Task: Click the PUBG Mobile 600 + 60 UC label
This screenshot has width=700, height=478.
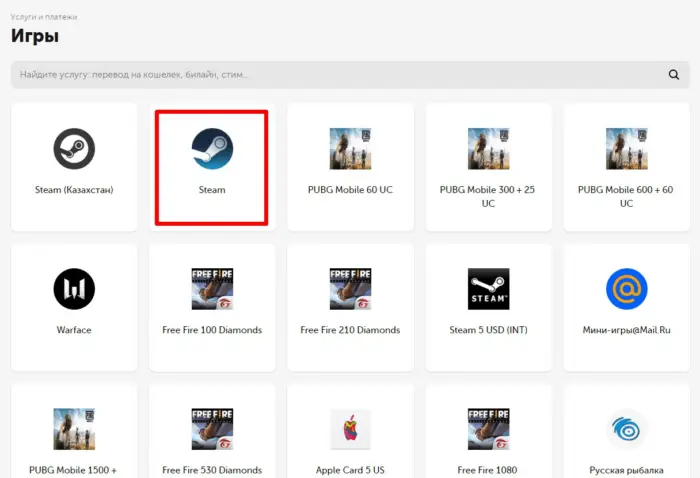Action: pyautogui.click(x=625, y=196)
